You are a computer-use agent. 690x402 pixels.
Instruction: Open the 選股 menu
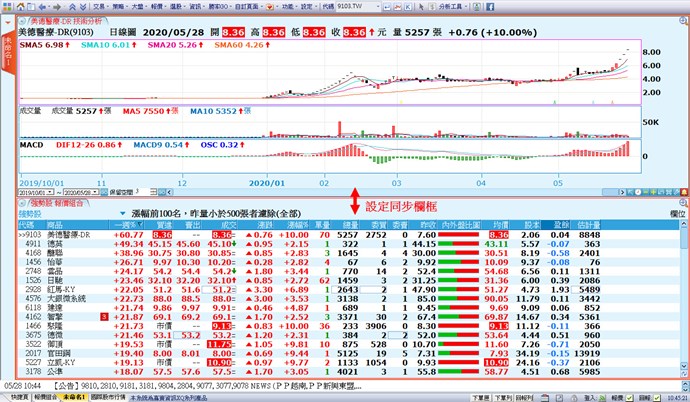point(177,7)
